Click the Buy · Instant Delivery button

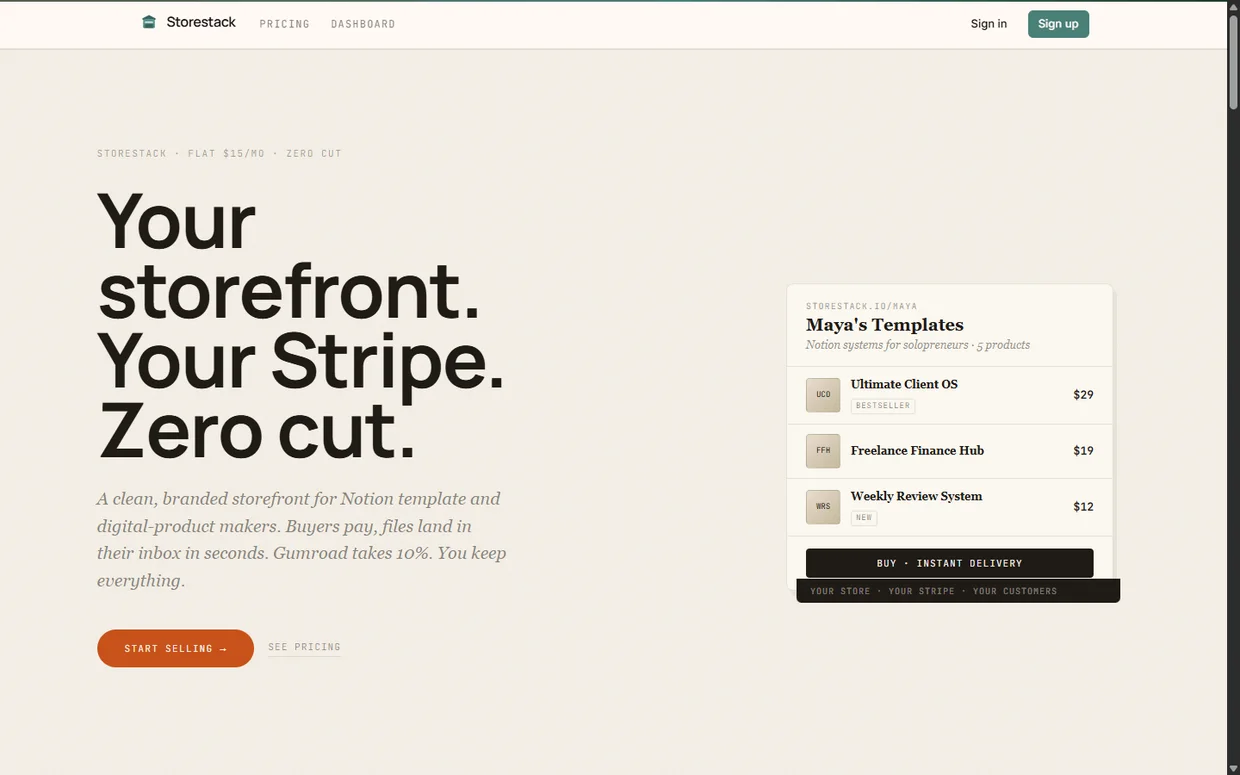click(950, 563)
